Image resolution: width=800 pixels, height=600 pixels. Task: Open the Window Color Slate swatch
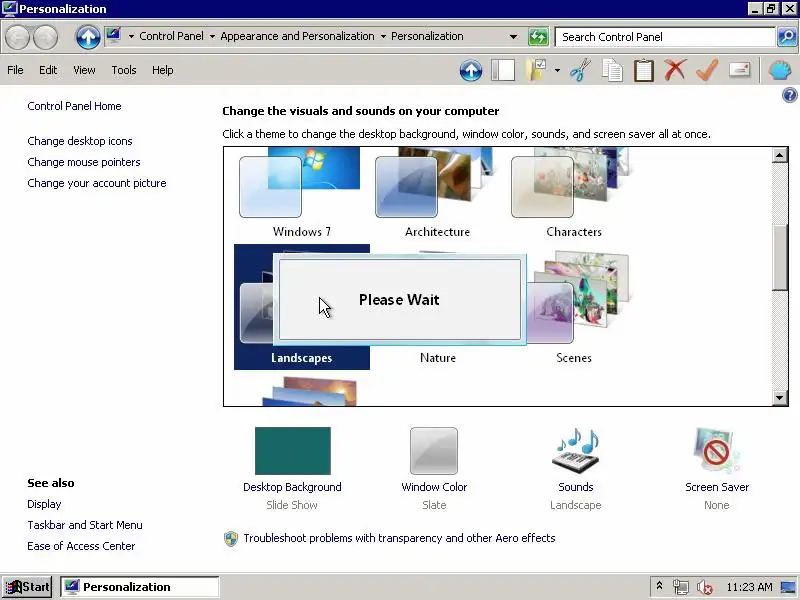tap(434, 451)
